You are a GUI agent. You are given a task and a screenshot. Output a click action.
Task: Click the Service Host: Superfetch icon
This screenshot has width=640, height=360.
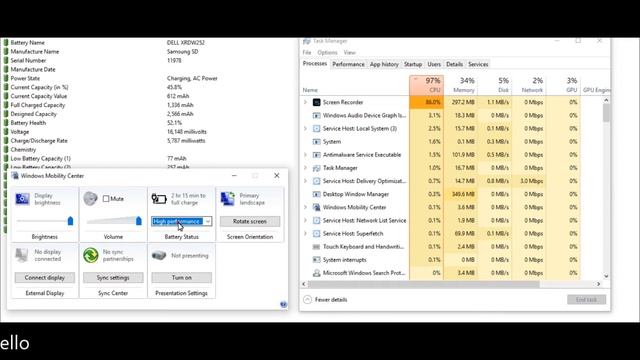316,233
